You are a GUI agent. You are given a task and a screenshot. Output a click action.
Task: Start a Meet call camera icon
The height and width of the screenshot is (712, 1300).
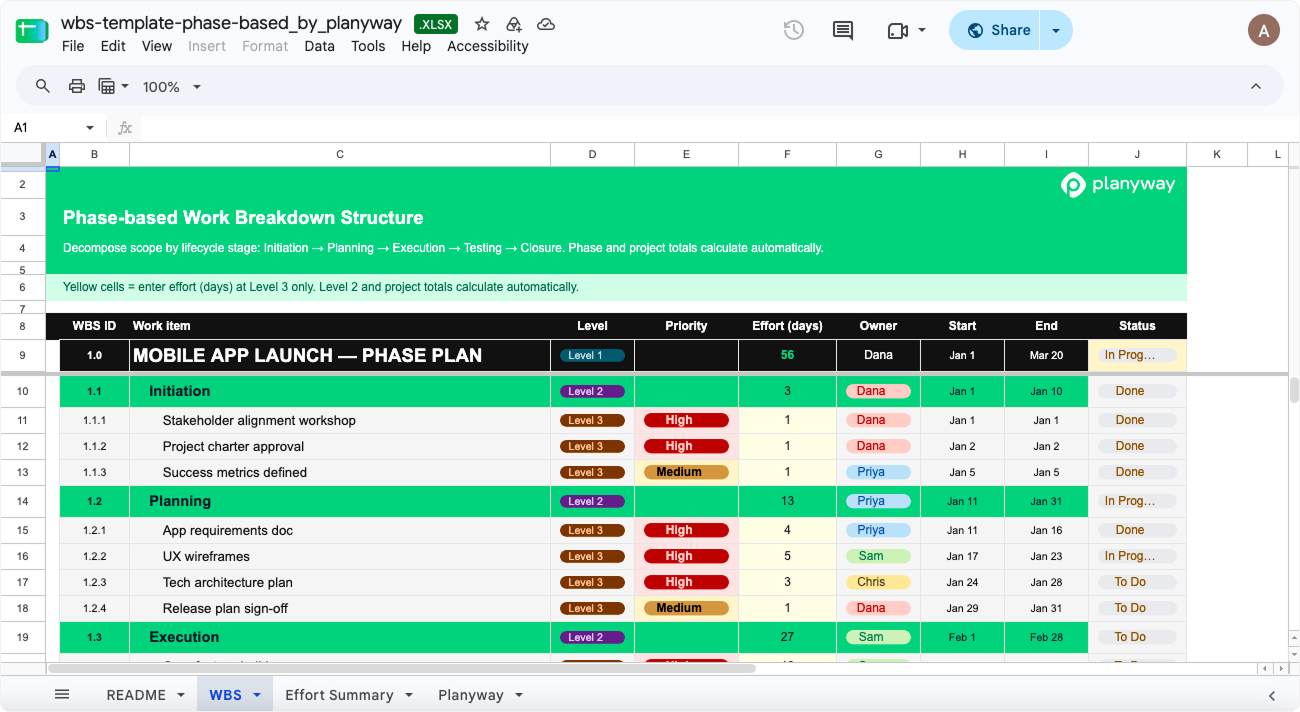coord(897,31)
